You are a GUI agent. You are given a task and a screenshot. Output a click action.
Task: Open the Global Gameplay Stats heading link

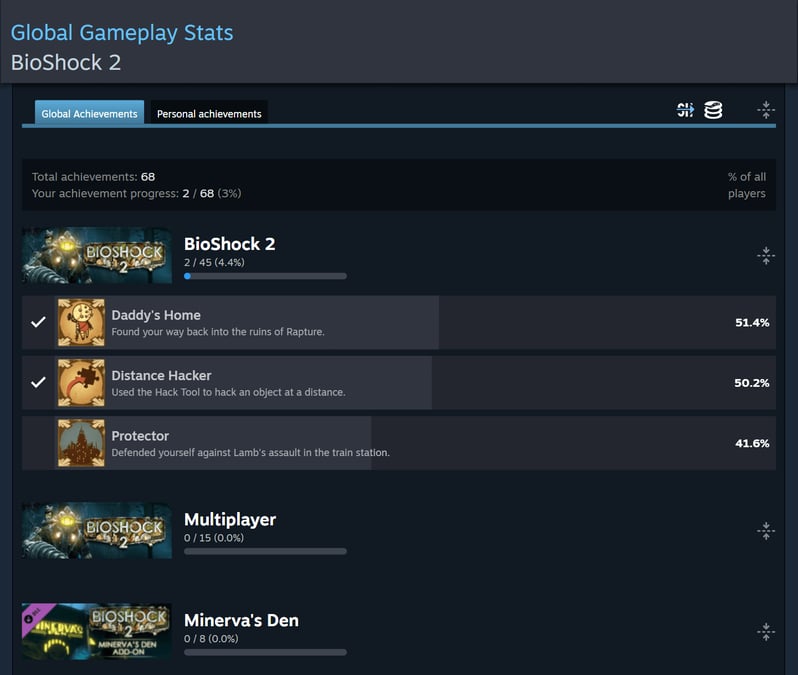coord(122,33)
